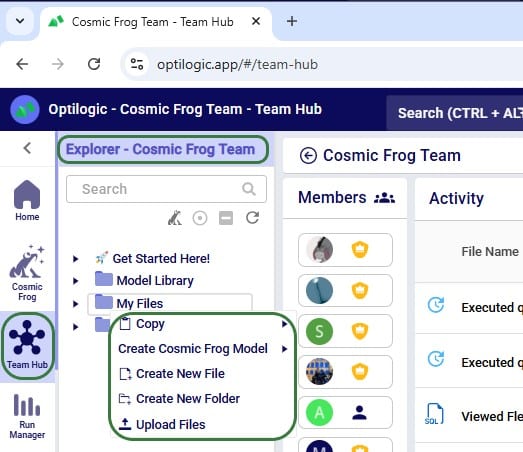The height and width of the screenshot is (452, 523).
Task: Open the browser tab search dropdown
Action: pyautogui.click(x=20, y=21)
